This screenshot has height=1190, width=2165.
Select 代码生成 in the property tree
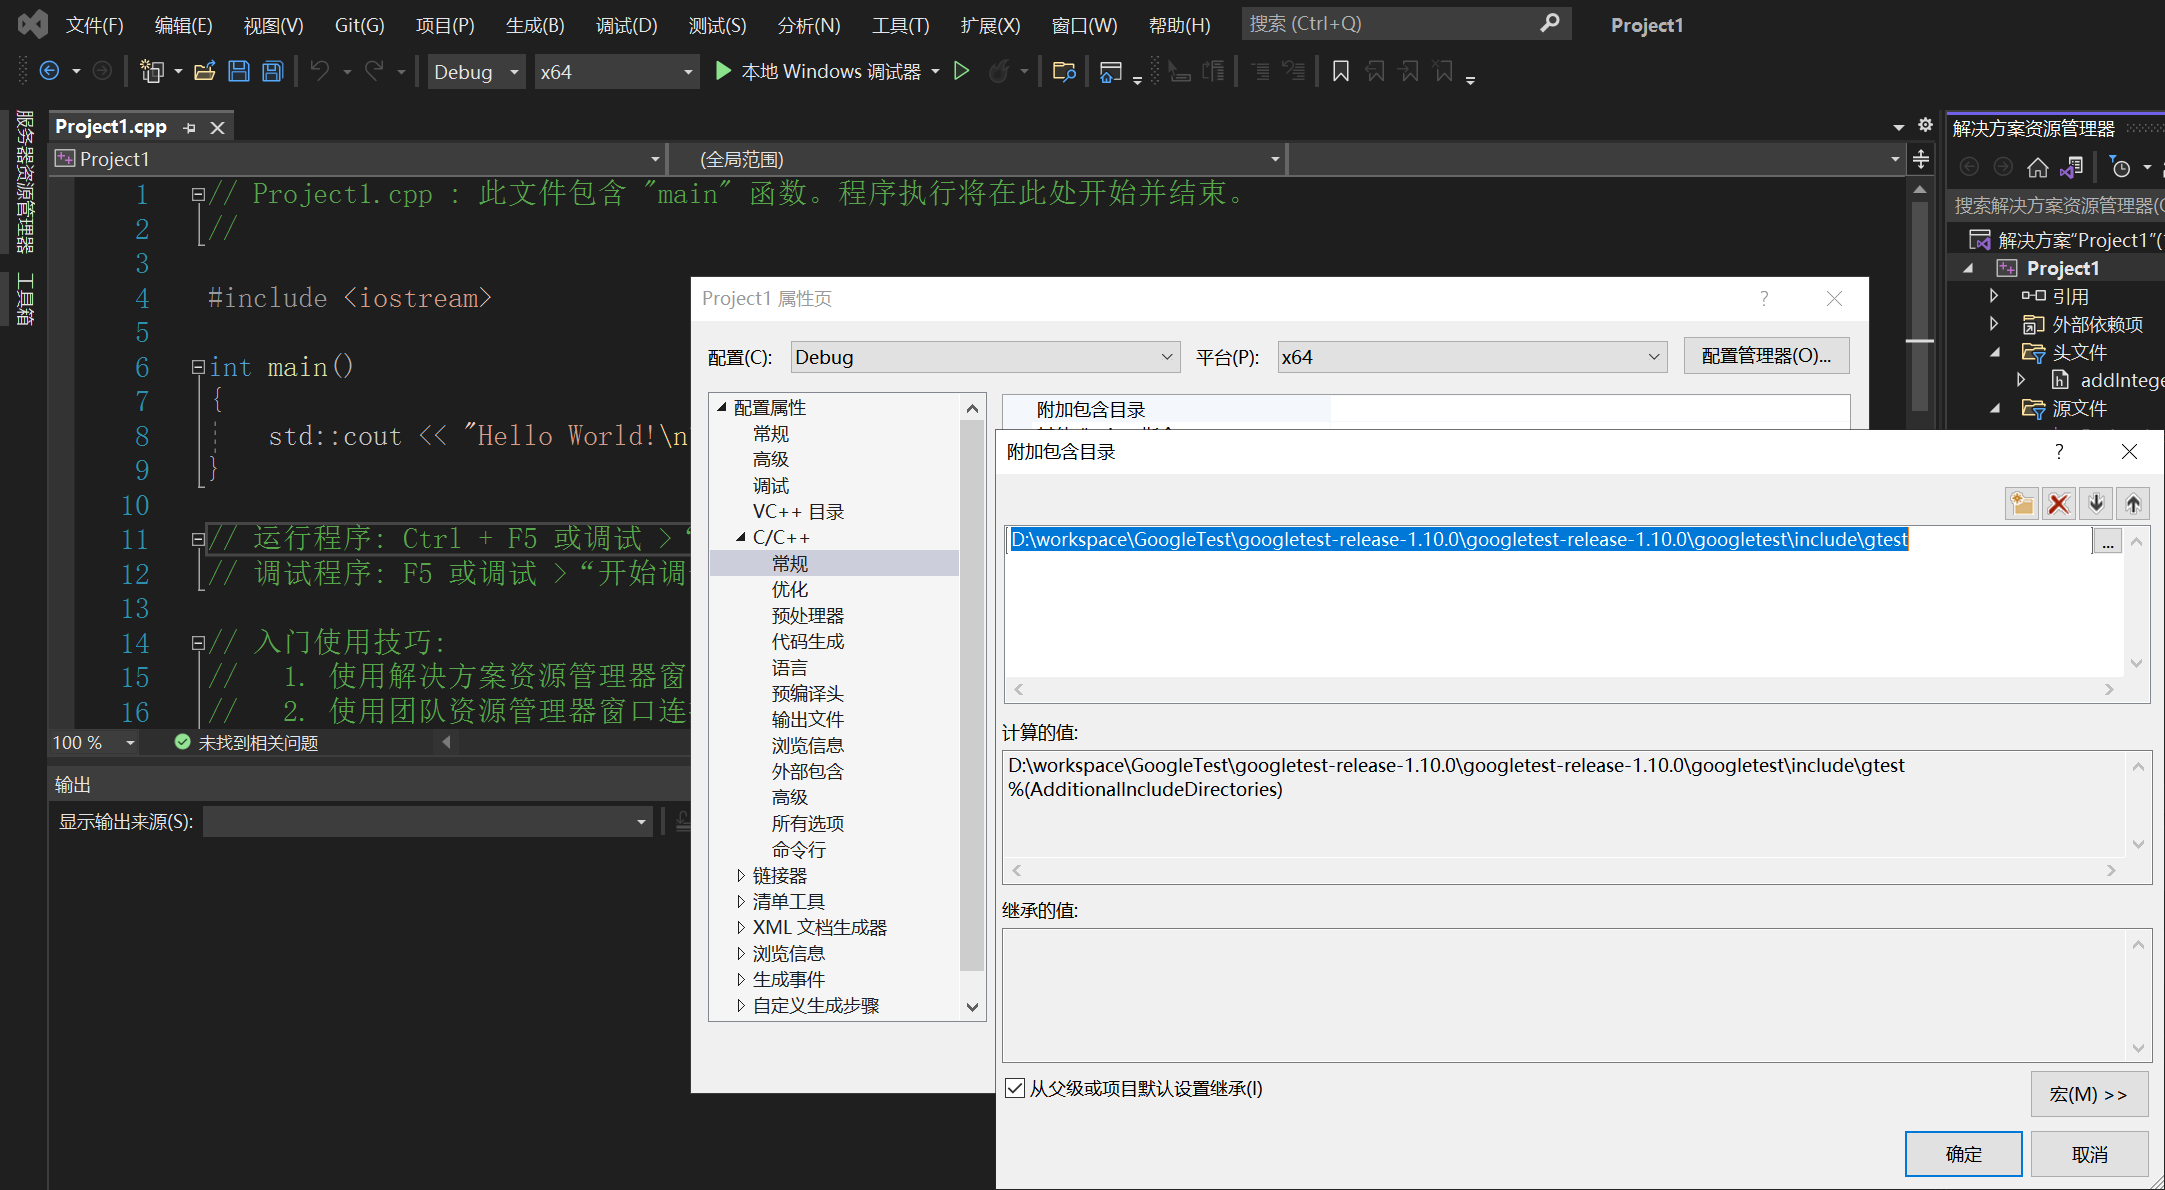[808, 642]
